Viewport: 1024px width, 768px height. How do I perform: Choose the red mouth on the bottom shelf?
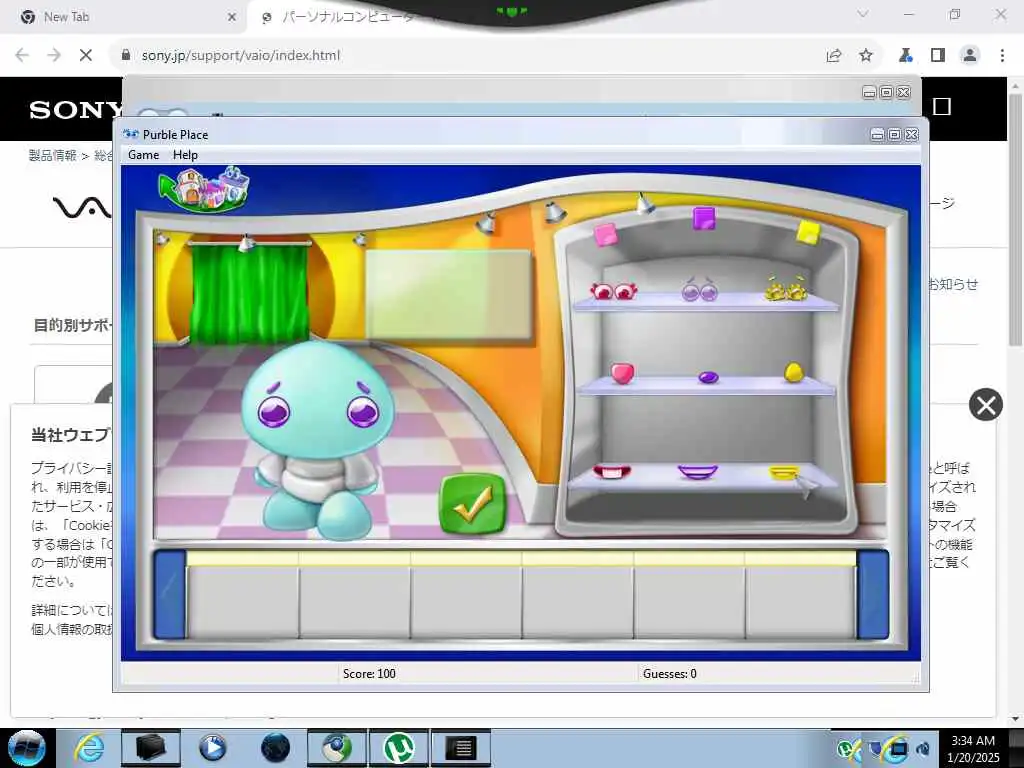pyautogui.click(x=612, y=471)
